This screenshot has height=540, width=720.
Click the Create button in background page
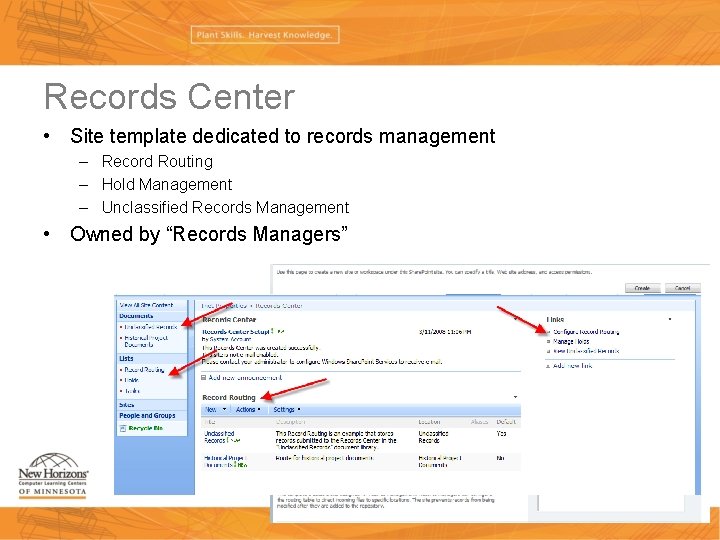642,288
